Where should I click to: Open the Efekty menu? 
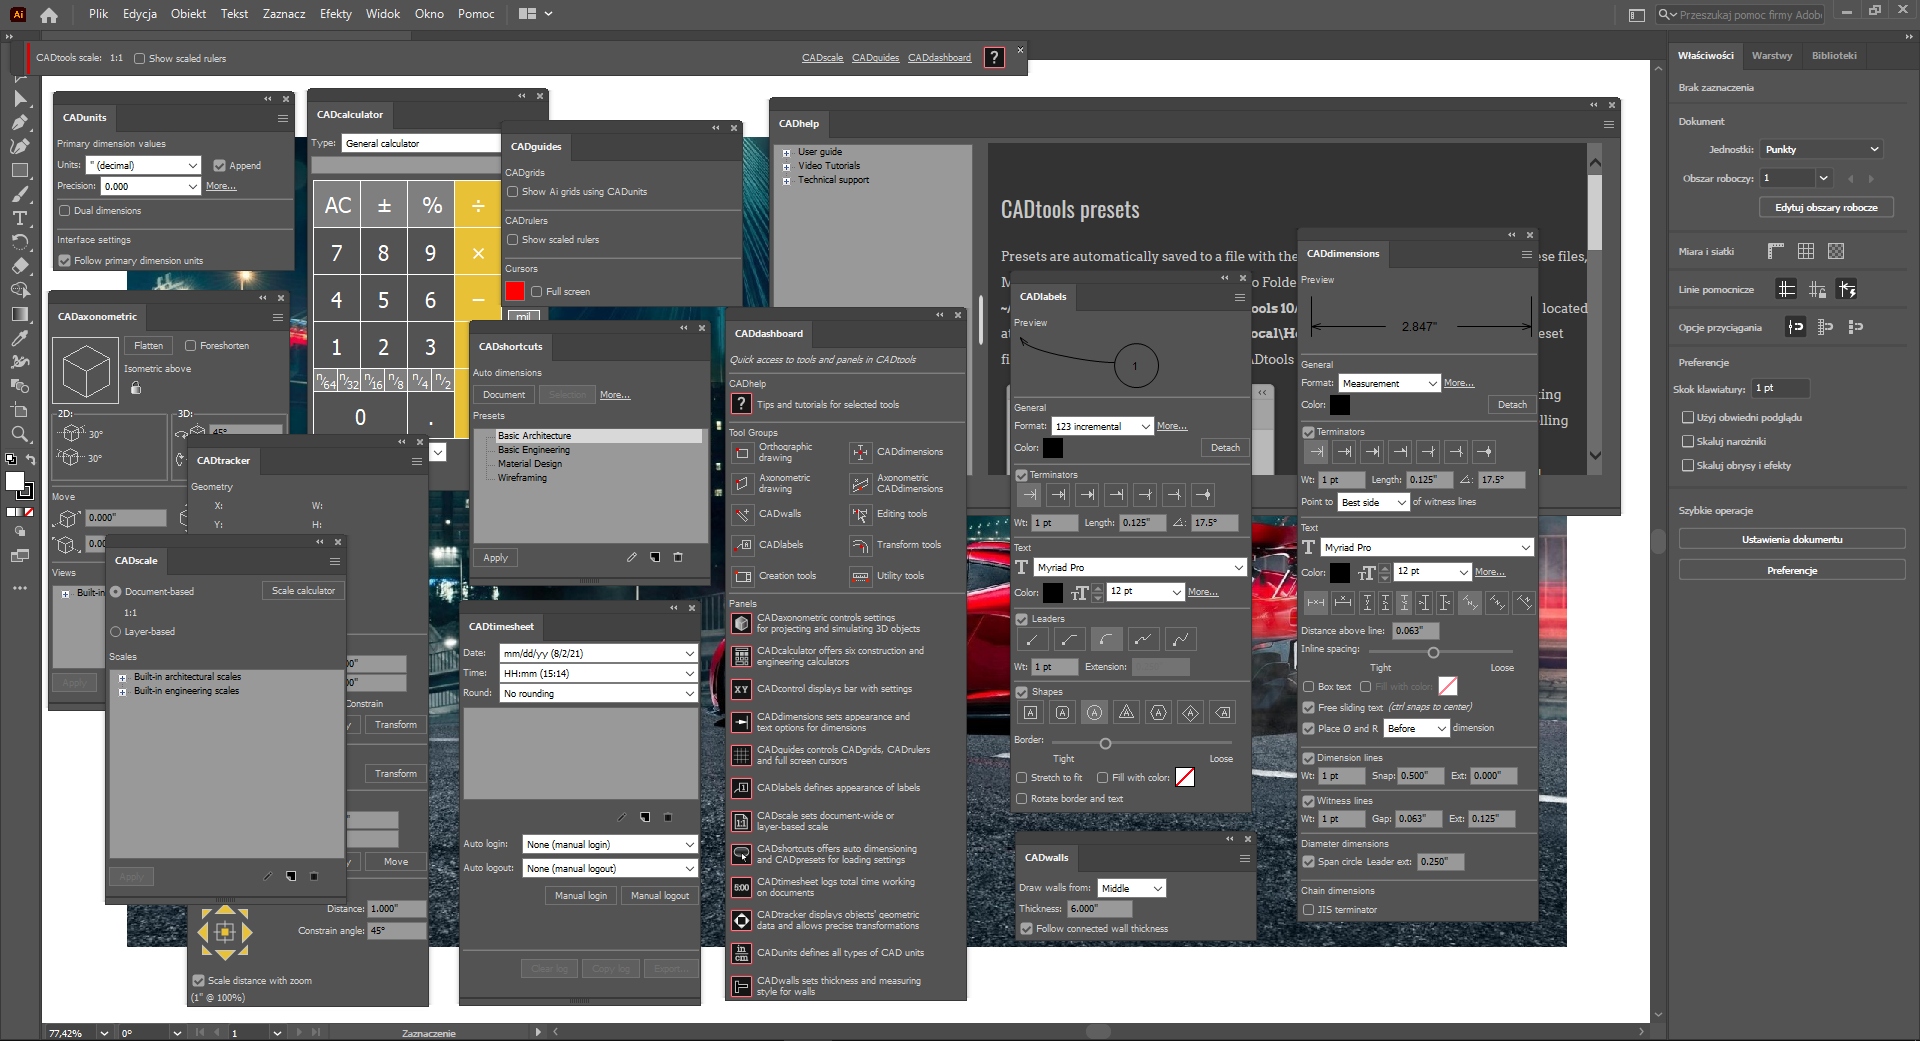[336, 14]
